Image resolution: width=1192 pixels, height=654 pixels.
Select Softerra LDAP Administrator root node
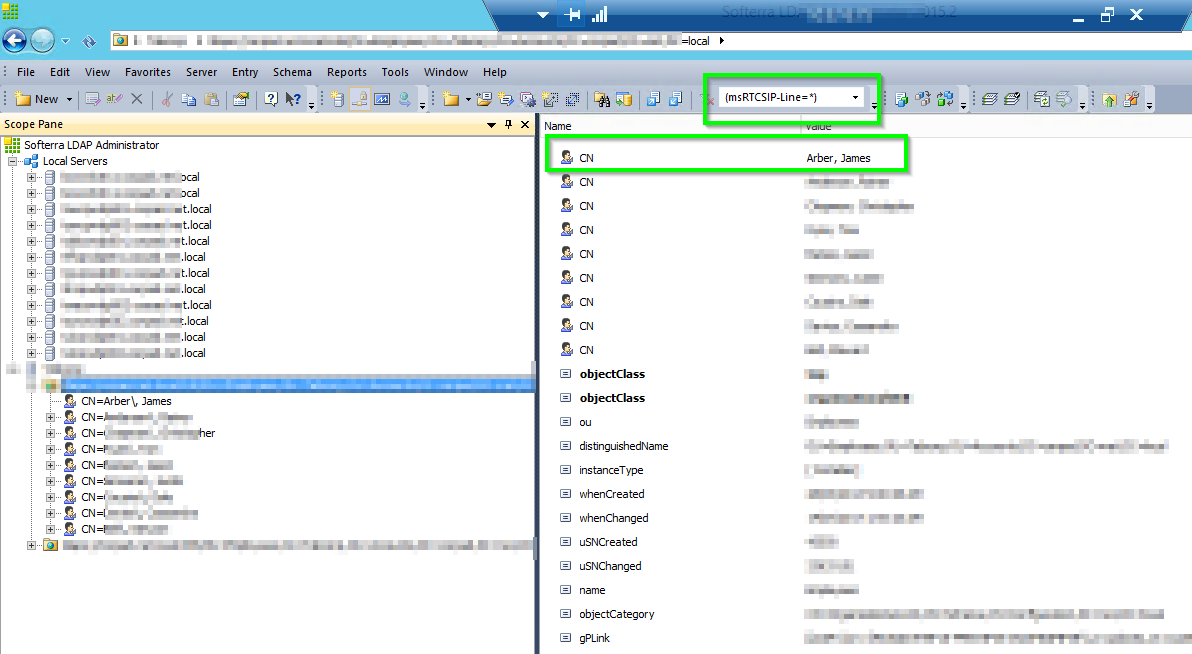(91, 144)
